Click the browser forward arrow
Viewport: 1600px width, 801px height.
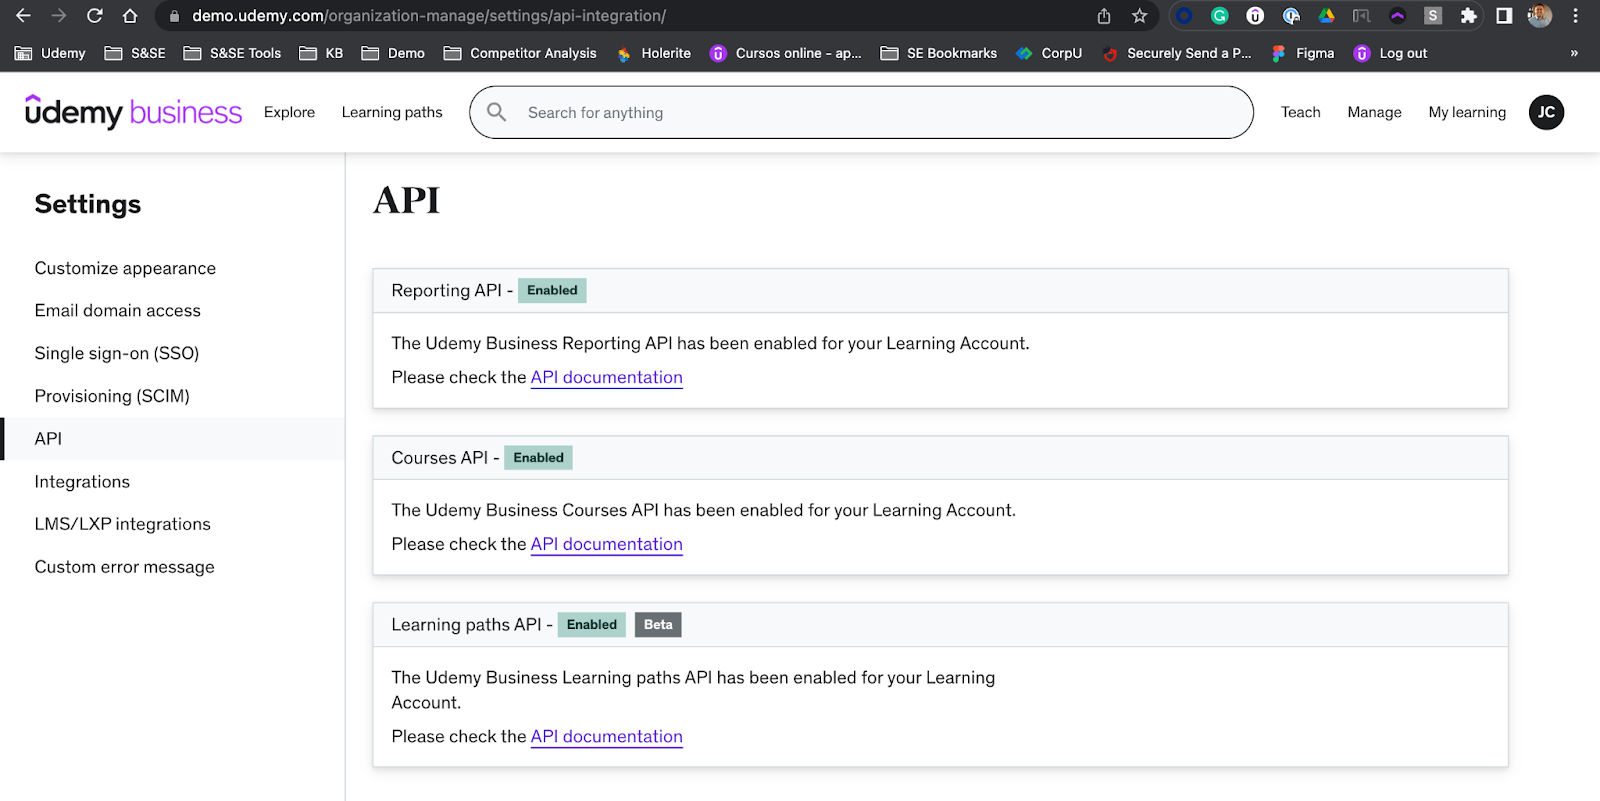59,16
